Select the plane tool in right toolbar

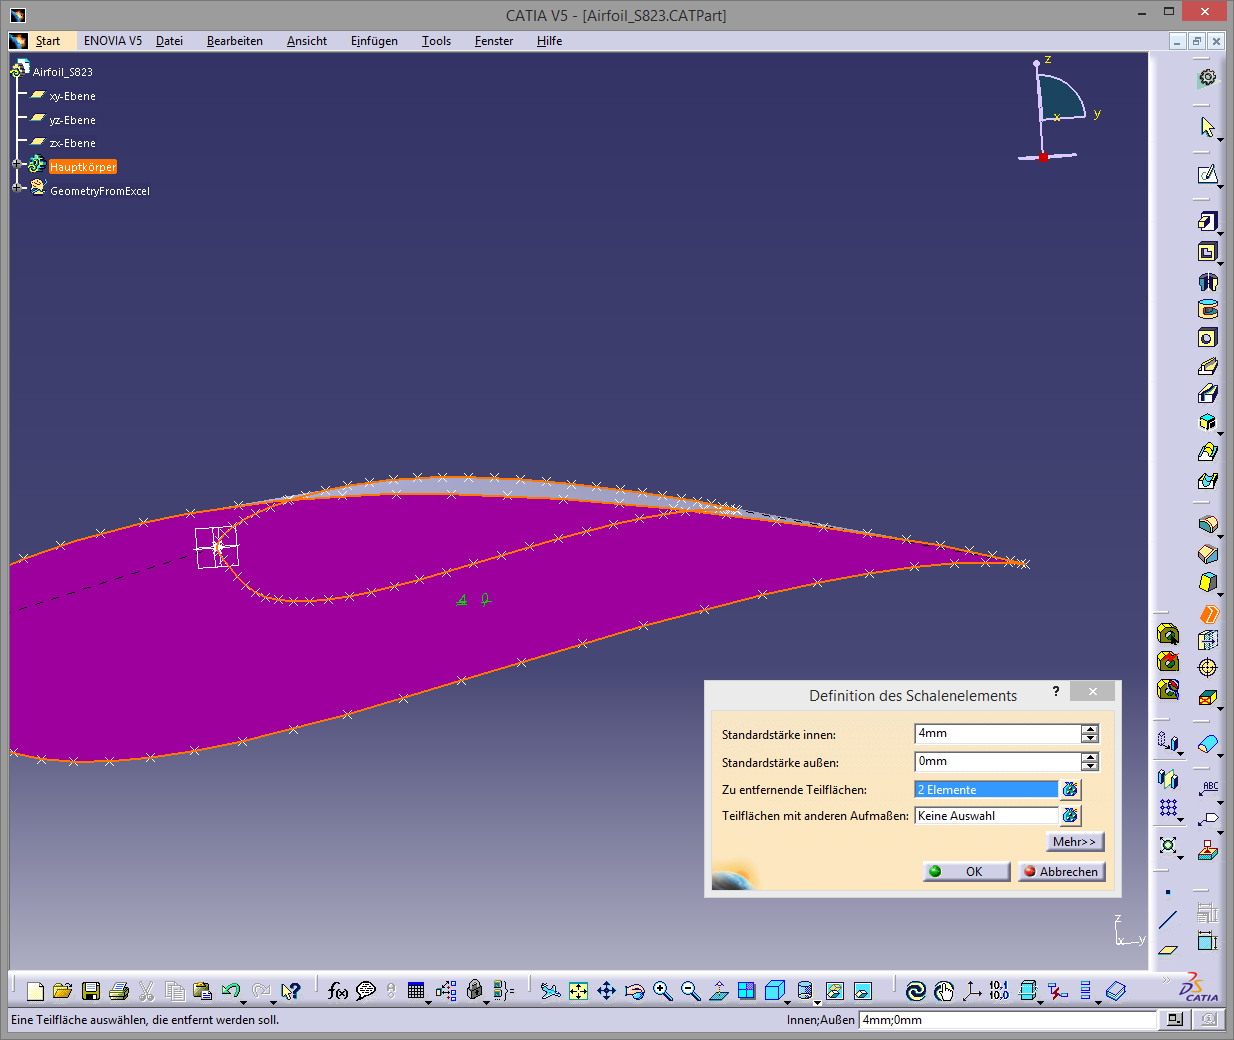click(x=1168, y=950)
